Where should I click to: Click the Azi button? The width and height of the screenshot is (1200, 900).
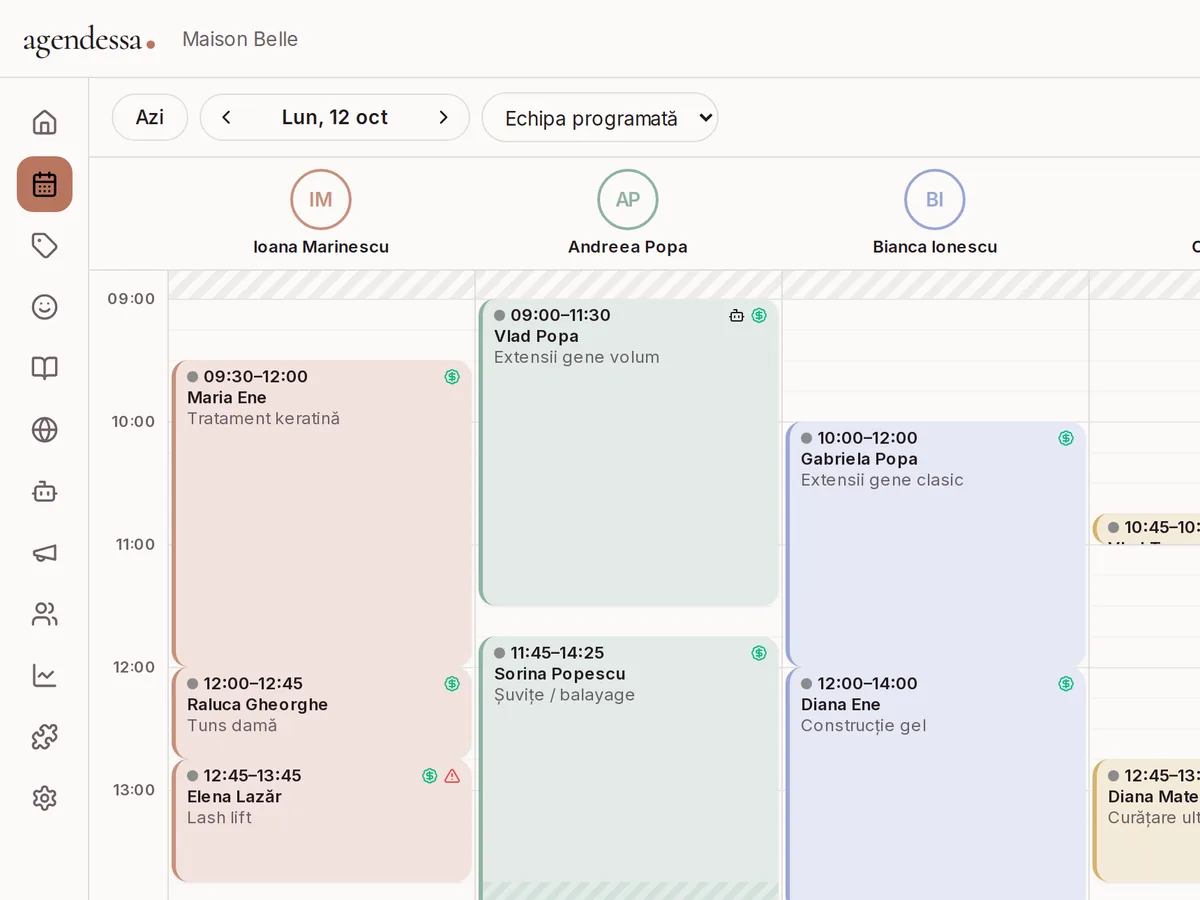point(150,117)
